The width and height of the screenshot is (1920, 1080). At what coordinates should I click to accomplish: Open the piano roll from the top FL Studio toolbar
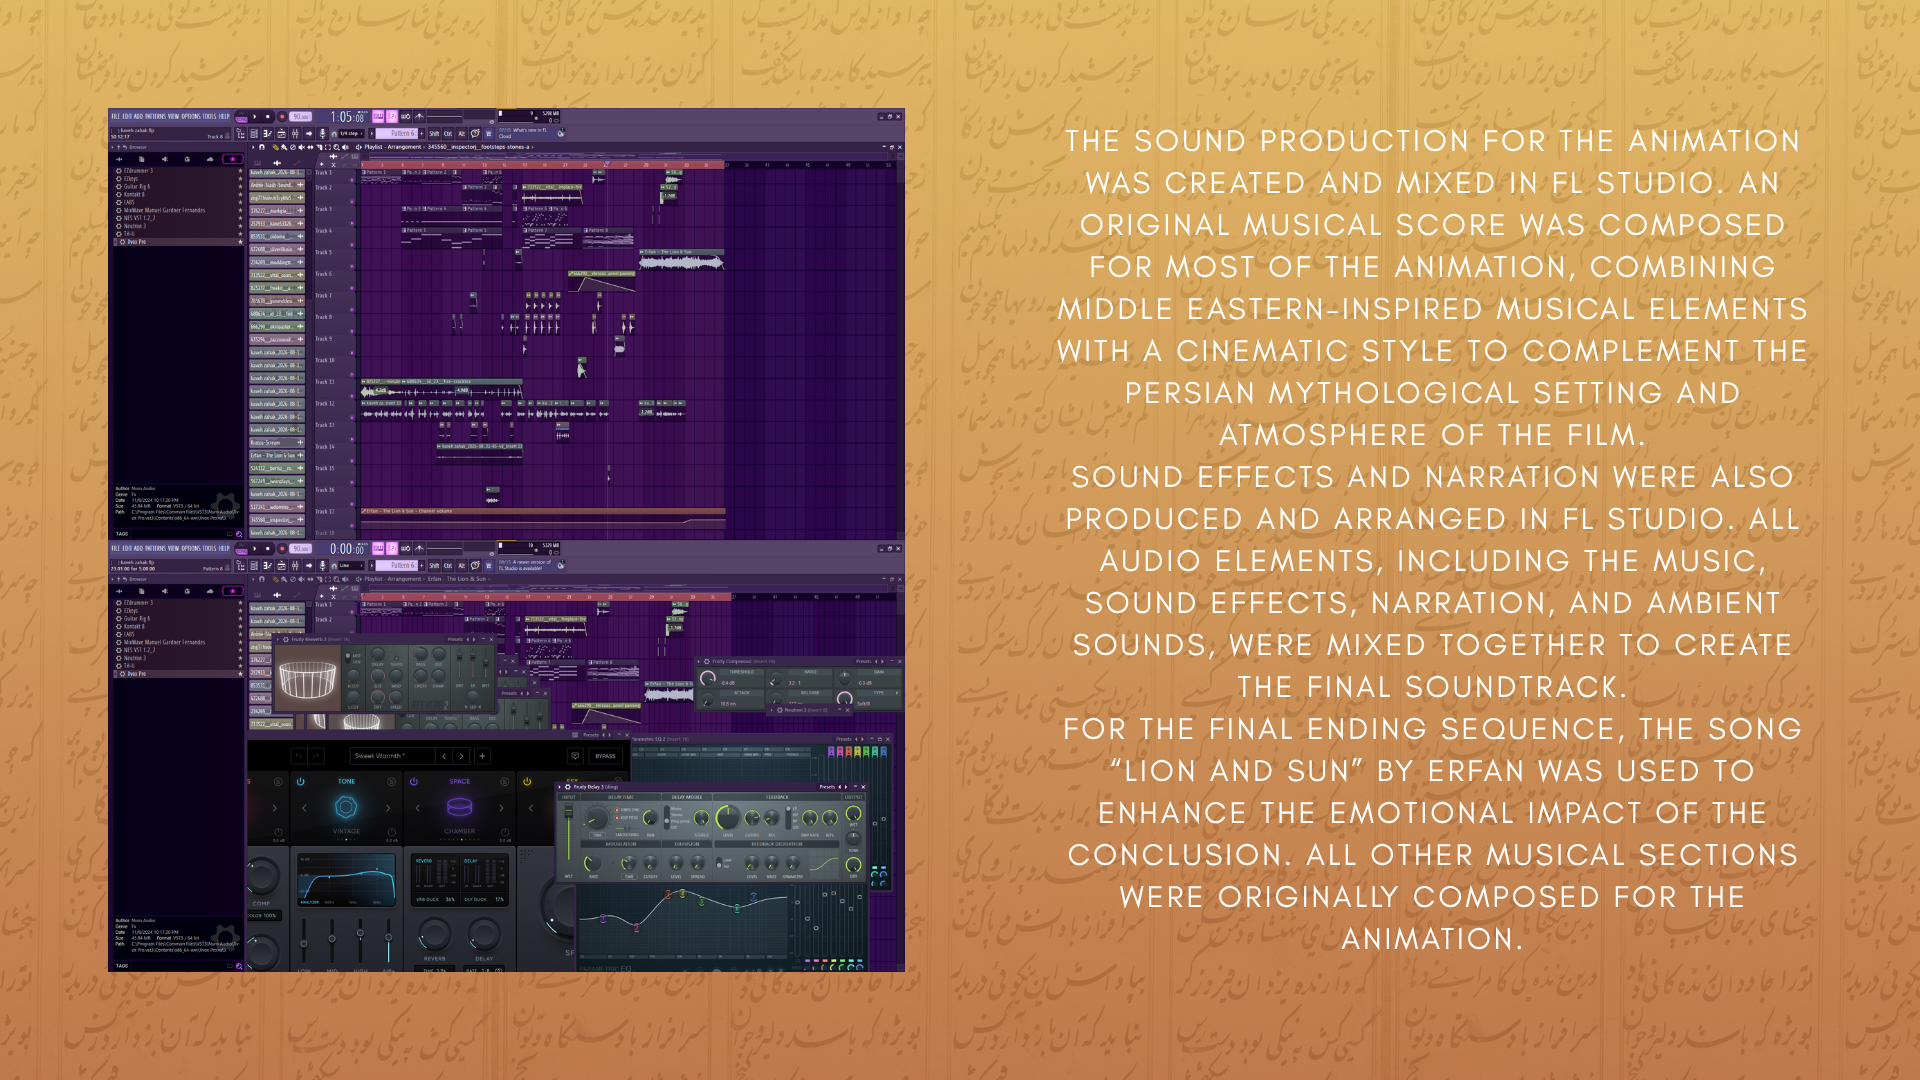[x=268, y=133]
